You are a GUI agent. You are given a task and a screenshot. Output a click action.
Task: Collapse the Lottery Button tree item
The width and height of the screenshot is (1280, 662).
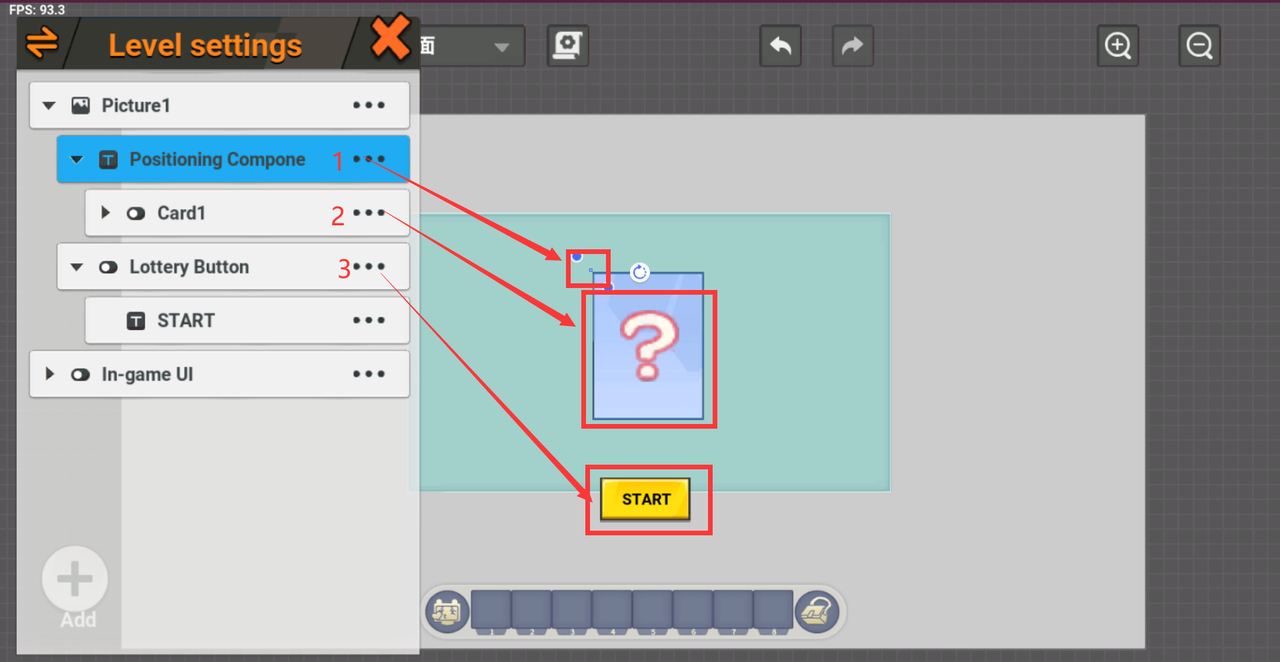tap(77, 267)
